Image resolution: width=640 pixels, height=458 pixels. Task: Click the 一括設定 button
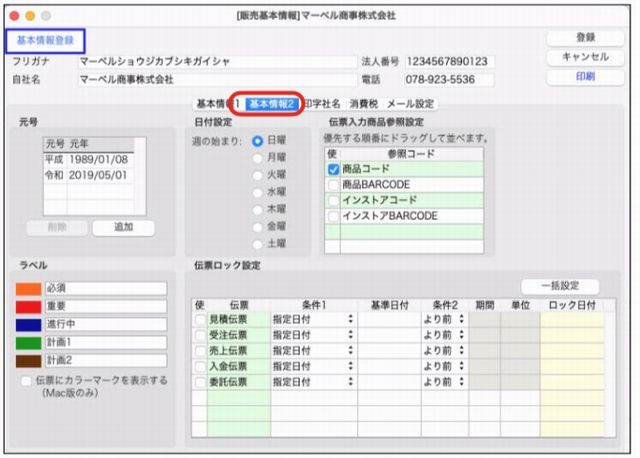click(x=560, y=286)
